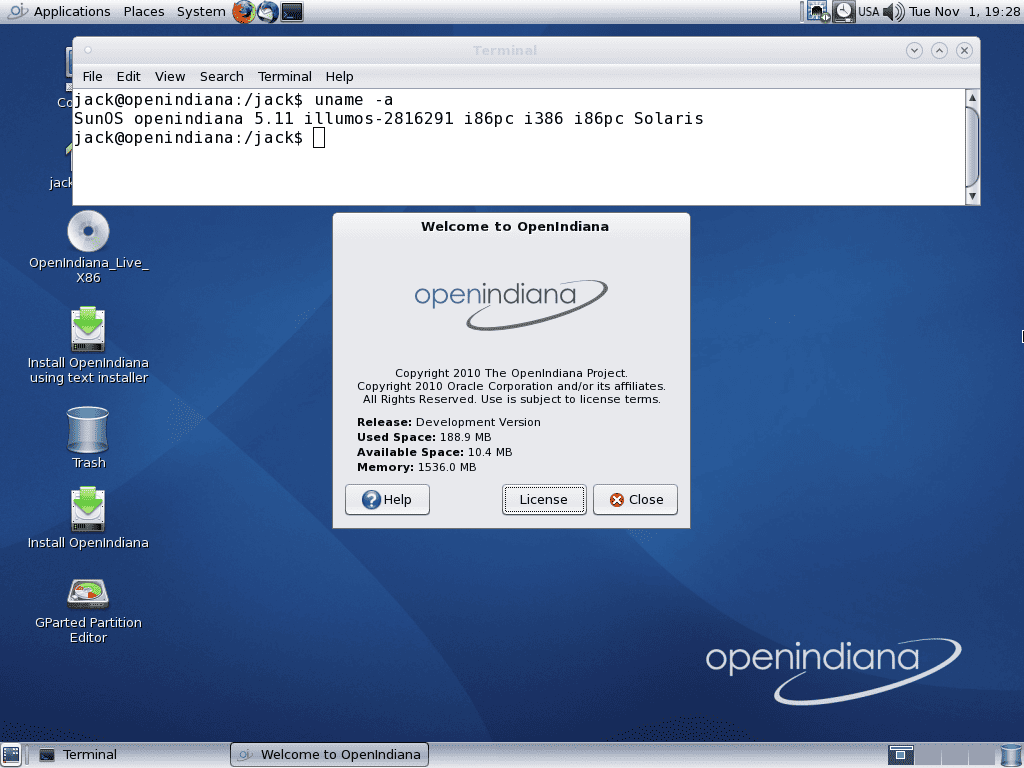
Task: Open the Time Slider clock tray icon
Action: tap(844, 12)
